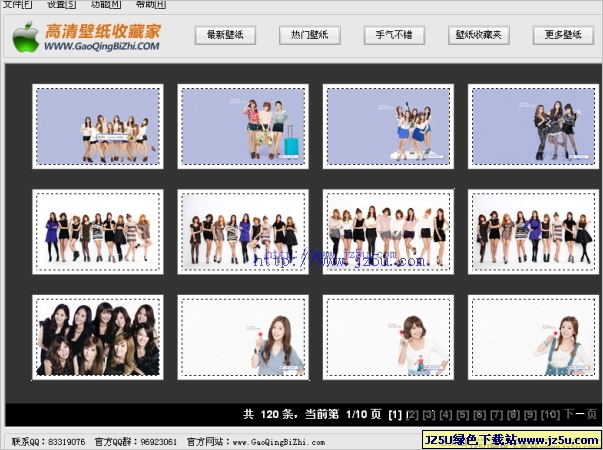Click the 共 120 条 page count text

(x=270, y=414)
